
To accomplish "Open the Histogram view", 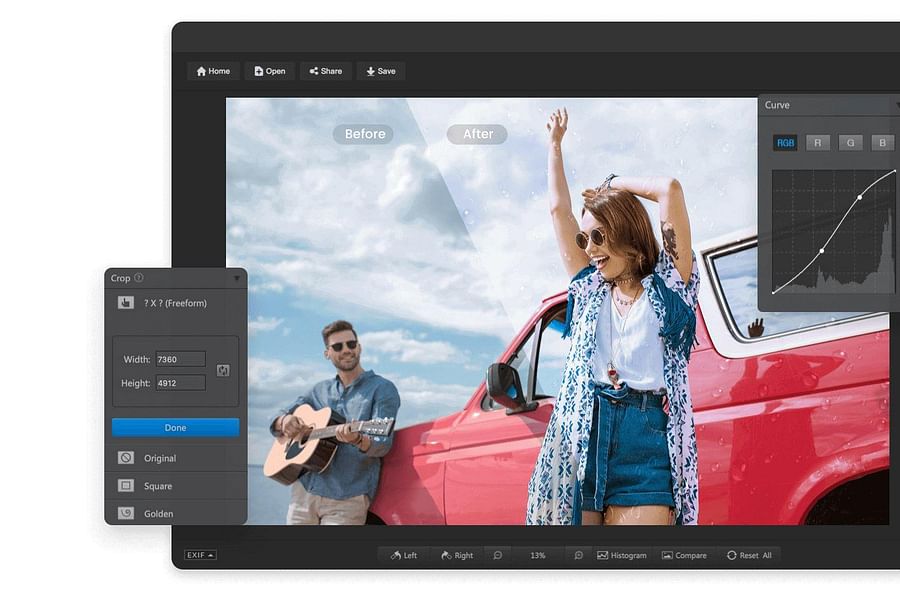I will pos(622,555).
